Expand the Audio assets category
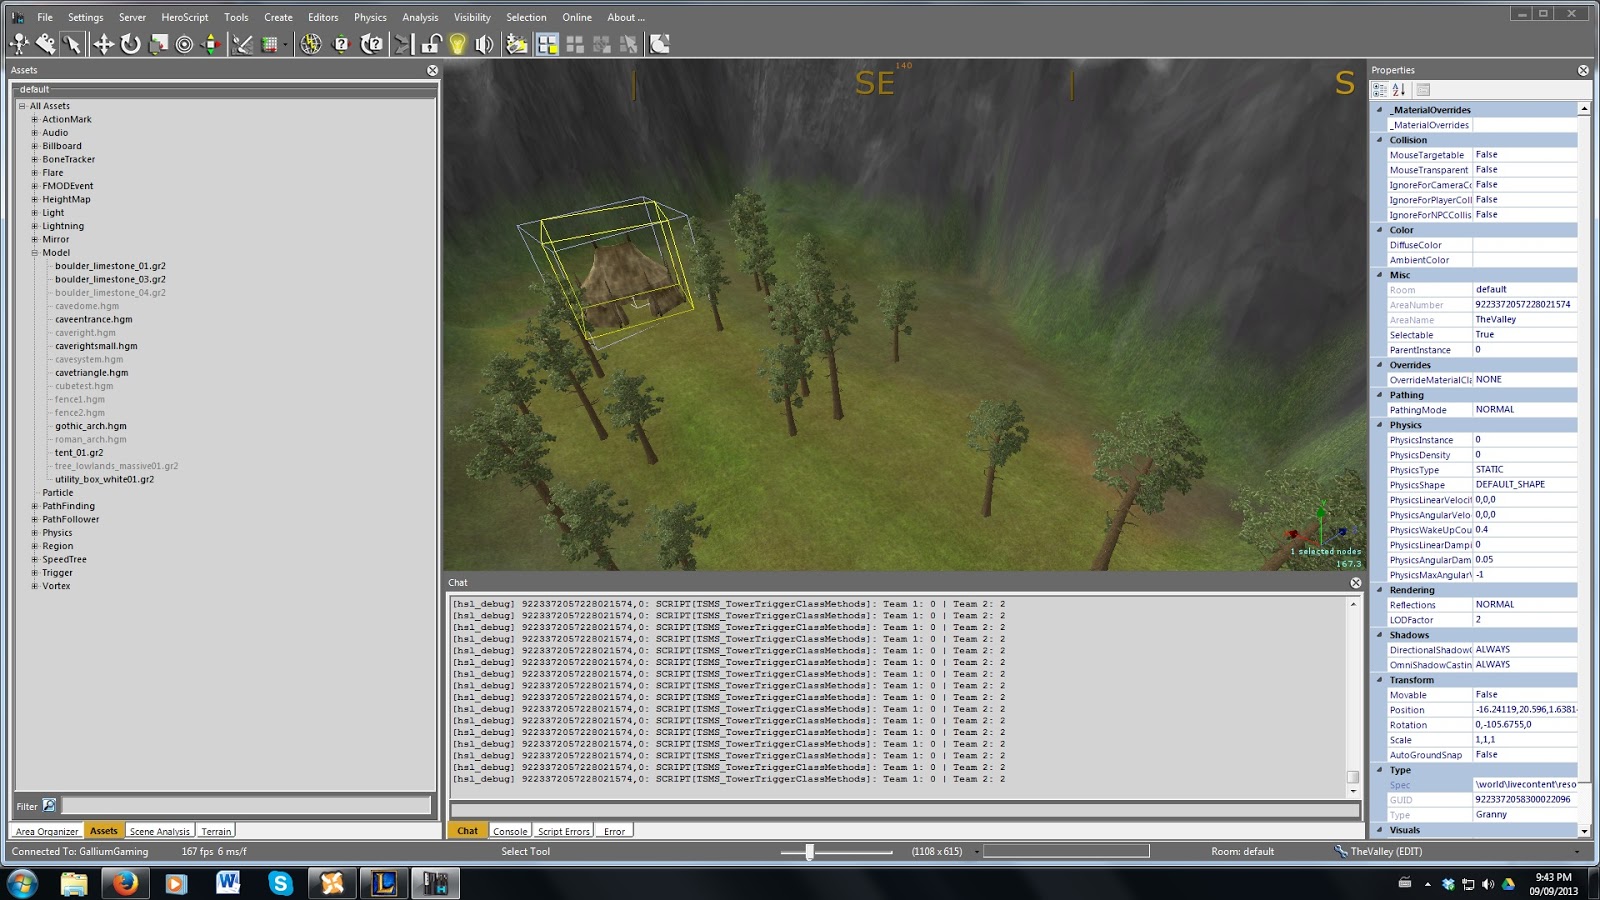The image size is (1600, 900). point(35,132)
